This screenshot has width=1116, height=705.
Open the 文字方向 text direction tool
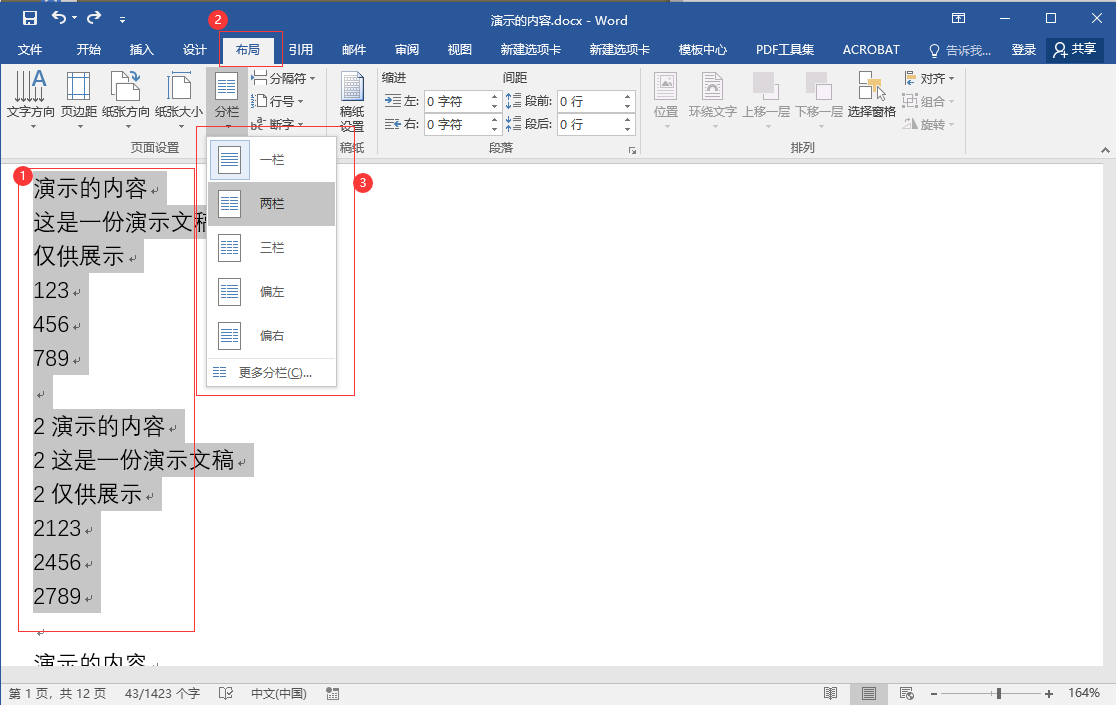tap(31, 97)
